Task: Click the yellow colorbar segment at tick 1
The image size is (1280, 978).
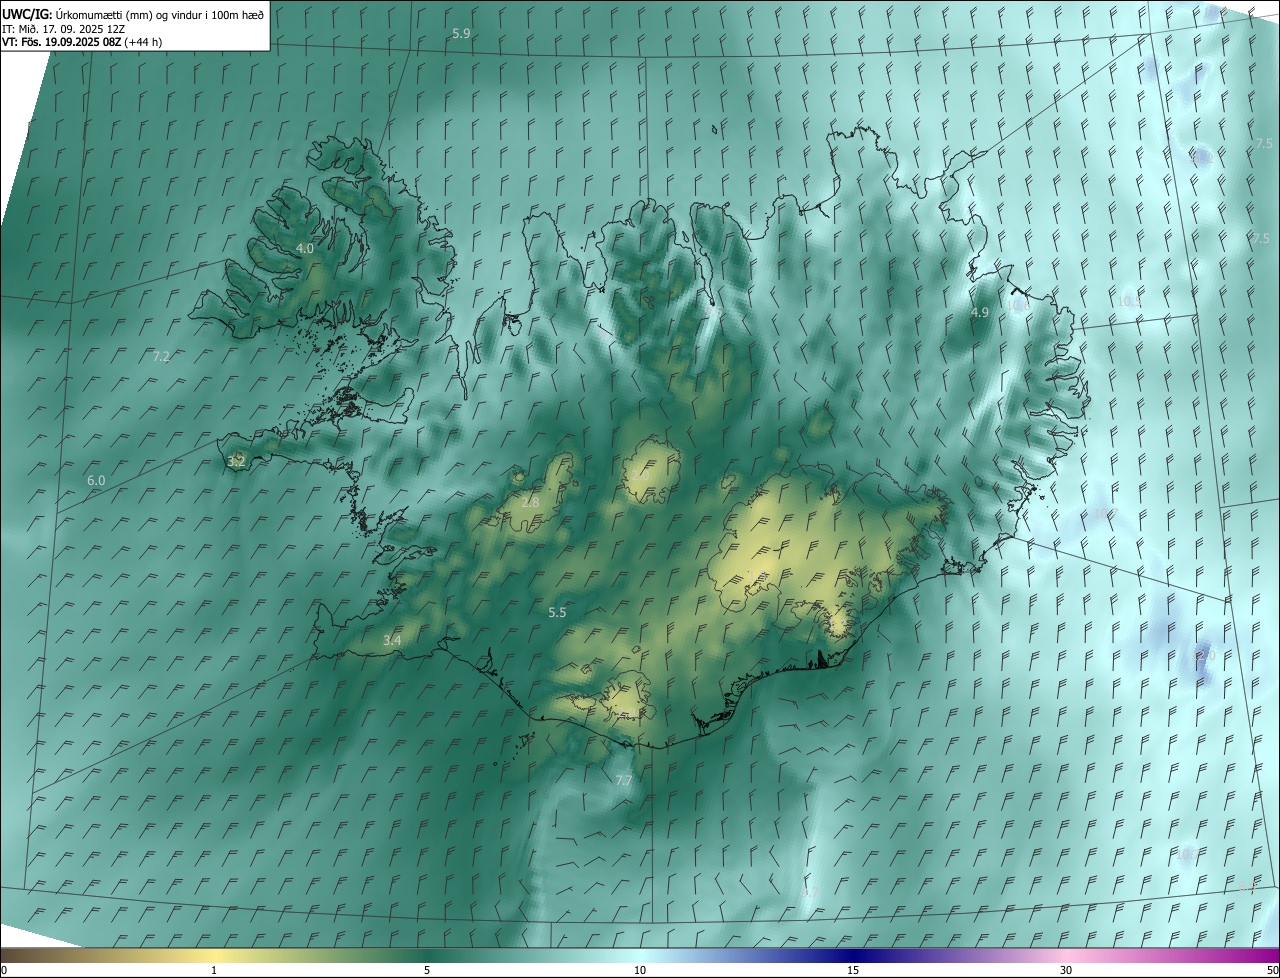Action: pos(214,955)
